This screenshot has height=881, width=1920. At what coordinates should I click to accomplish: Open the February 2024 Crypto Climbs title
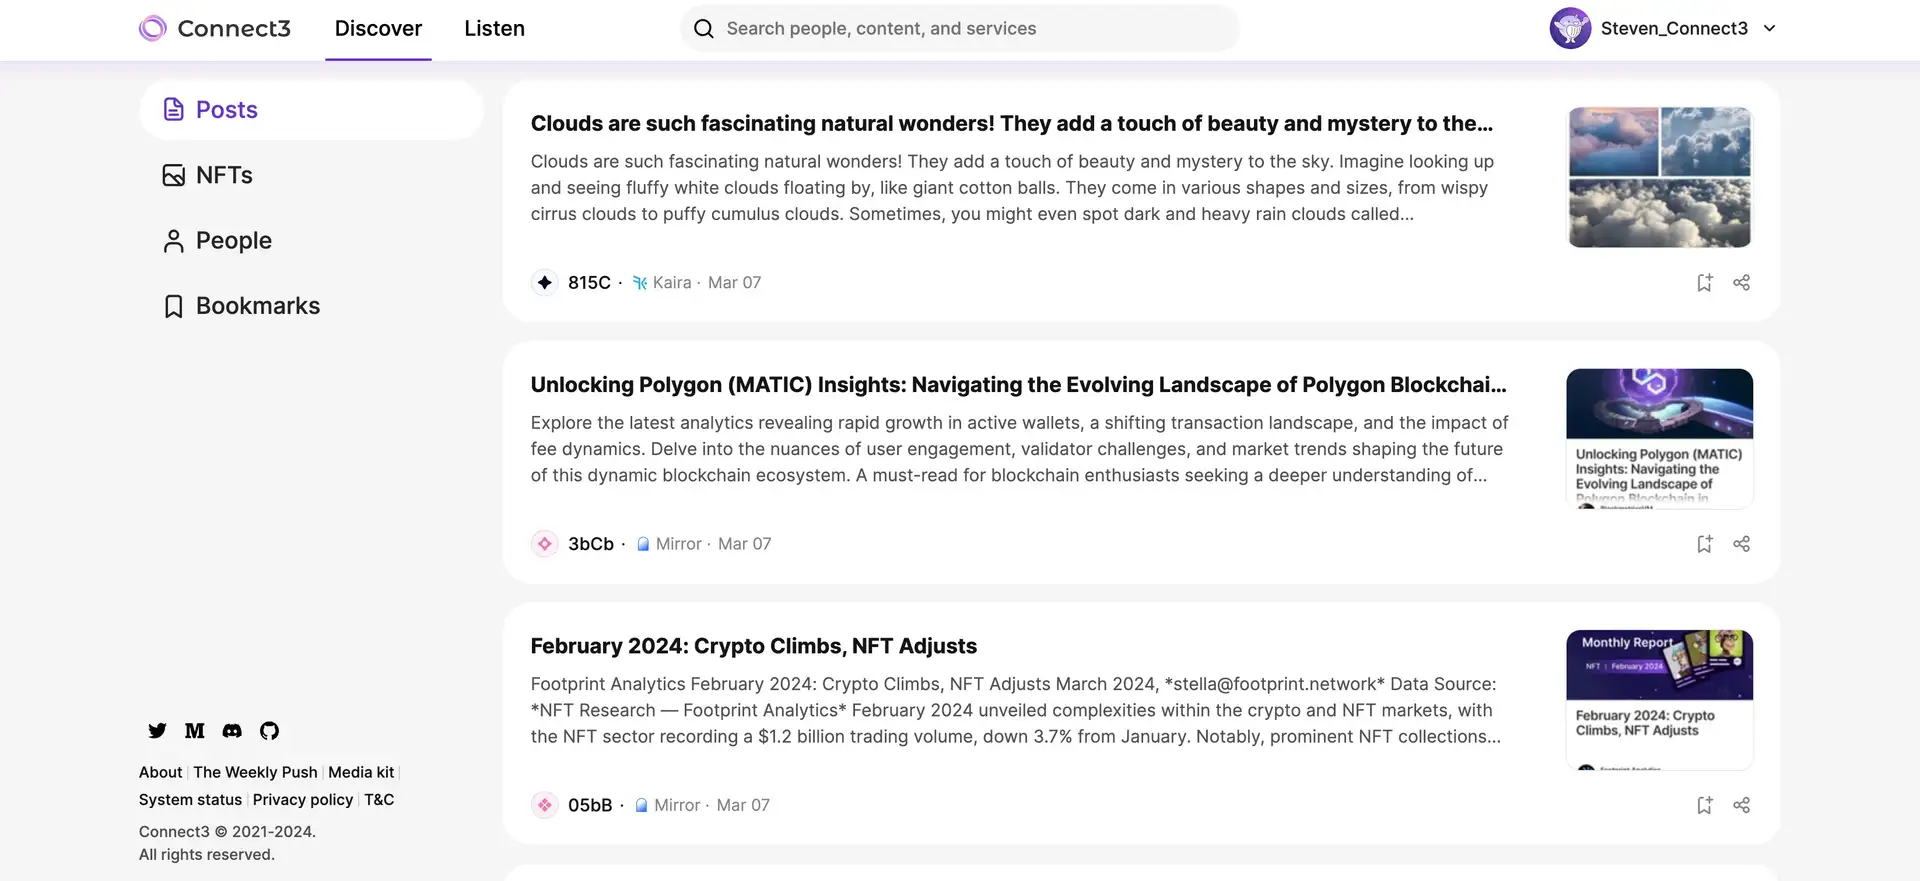pyautogui.click(x=753, y=646)
